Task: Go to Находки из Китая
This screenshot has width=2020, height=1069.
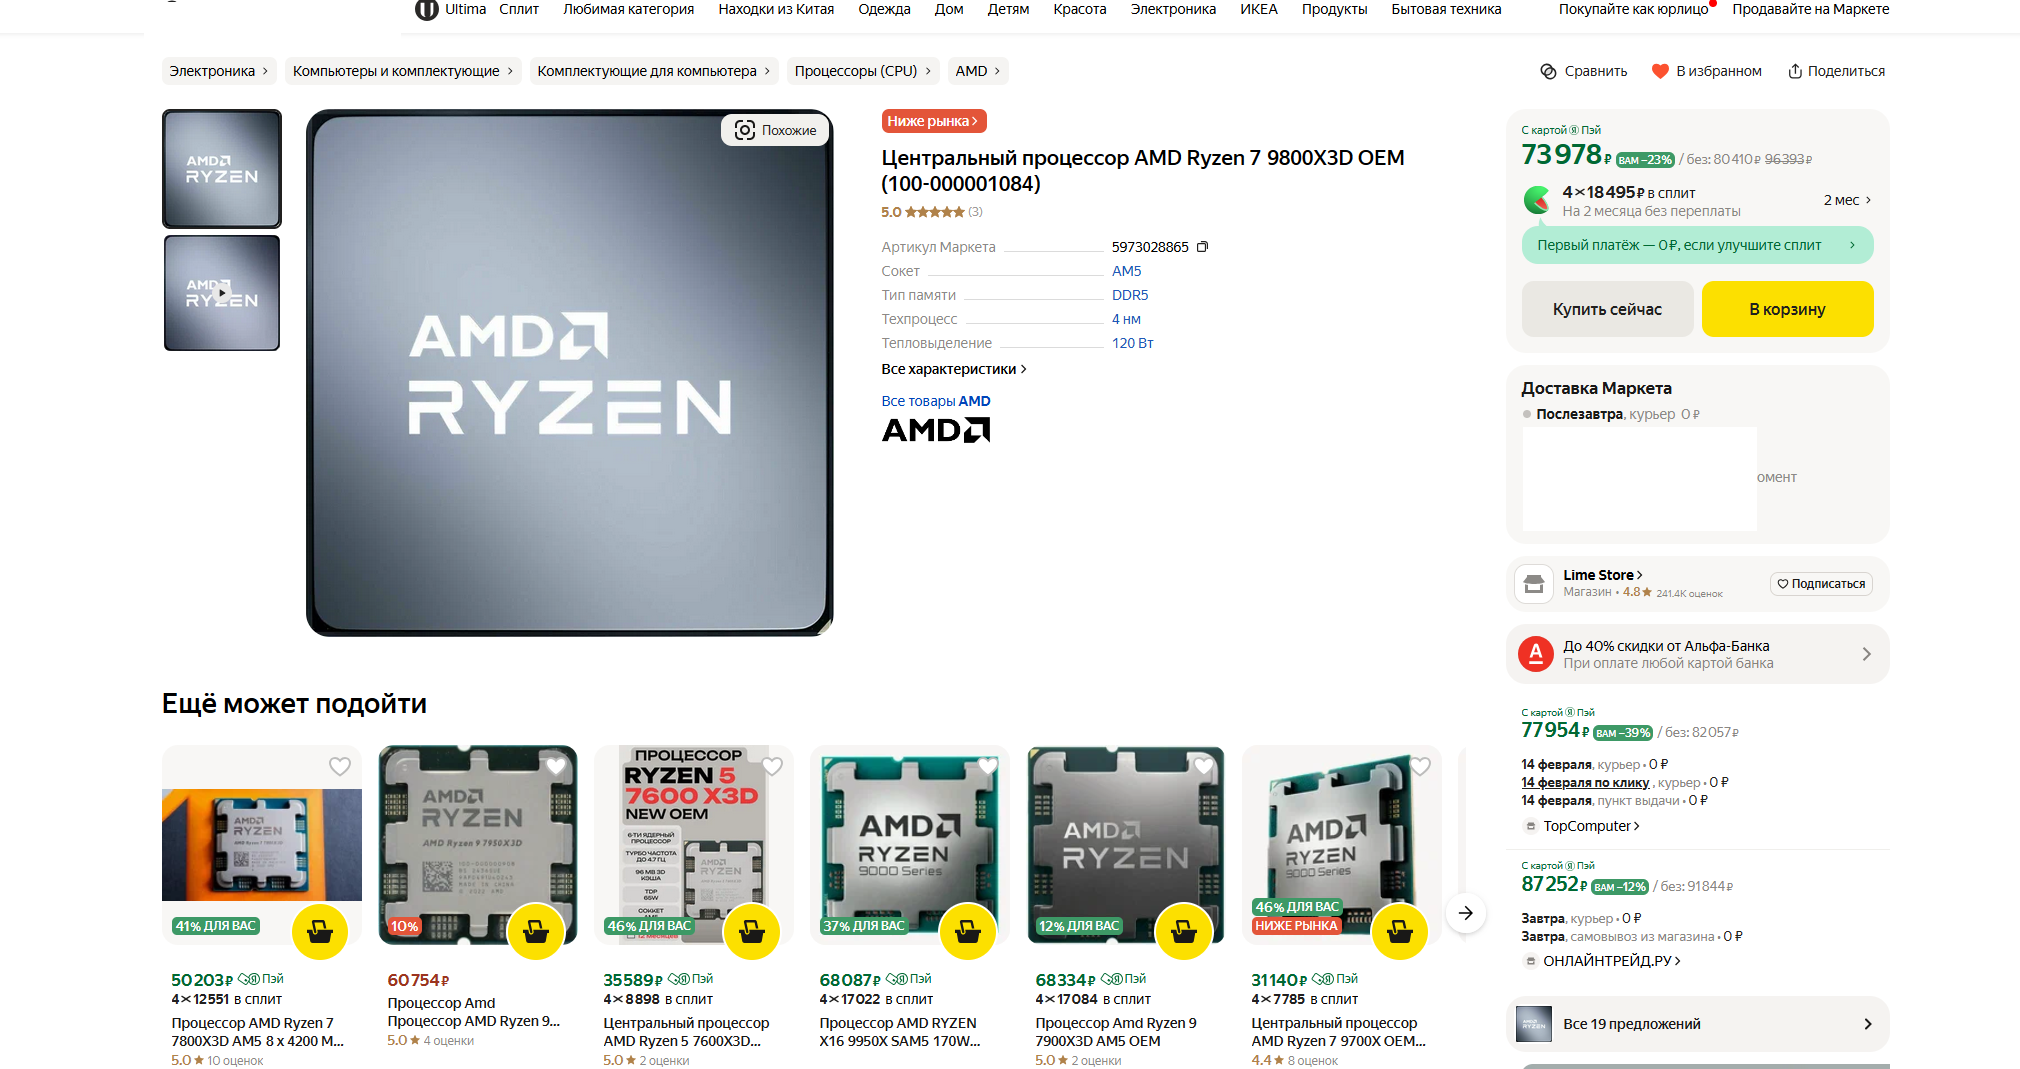Action: click(776, 9)
